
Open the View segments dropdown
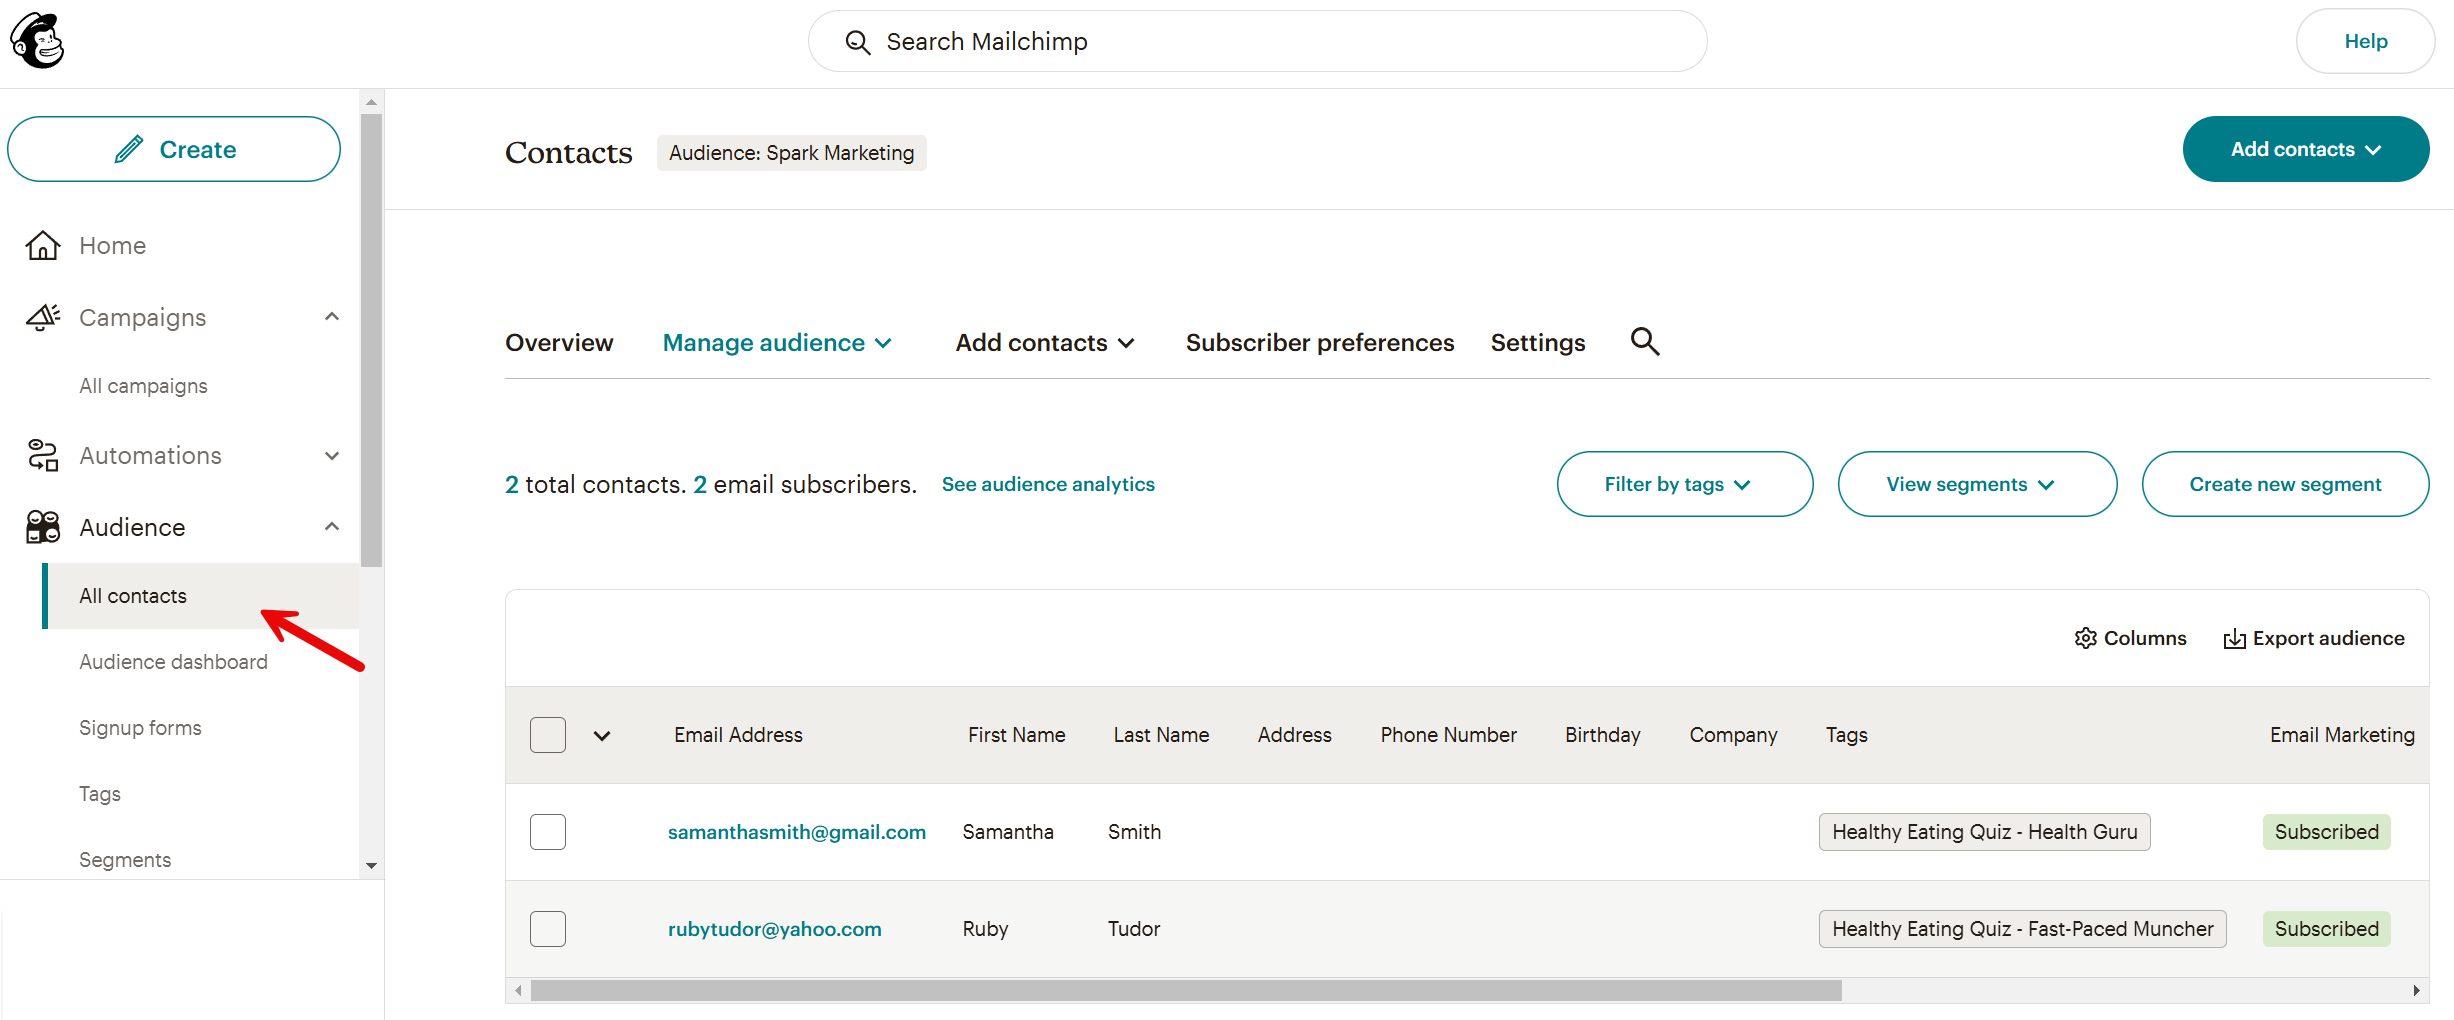(1975, 484)
